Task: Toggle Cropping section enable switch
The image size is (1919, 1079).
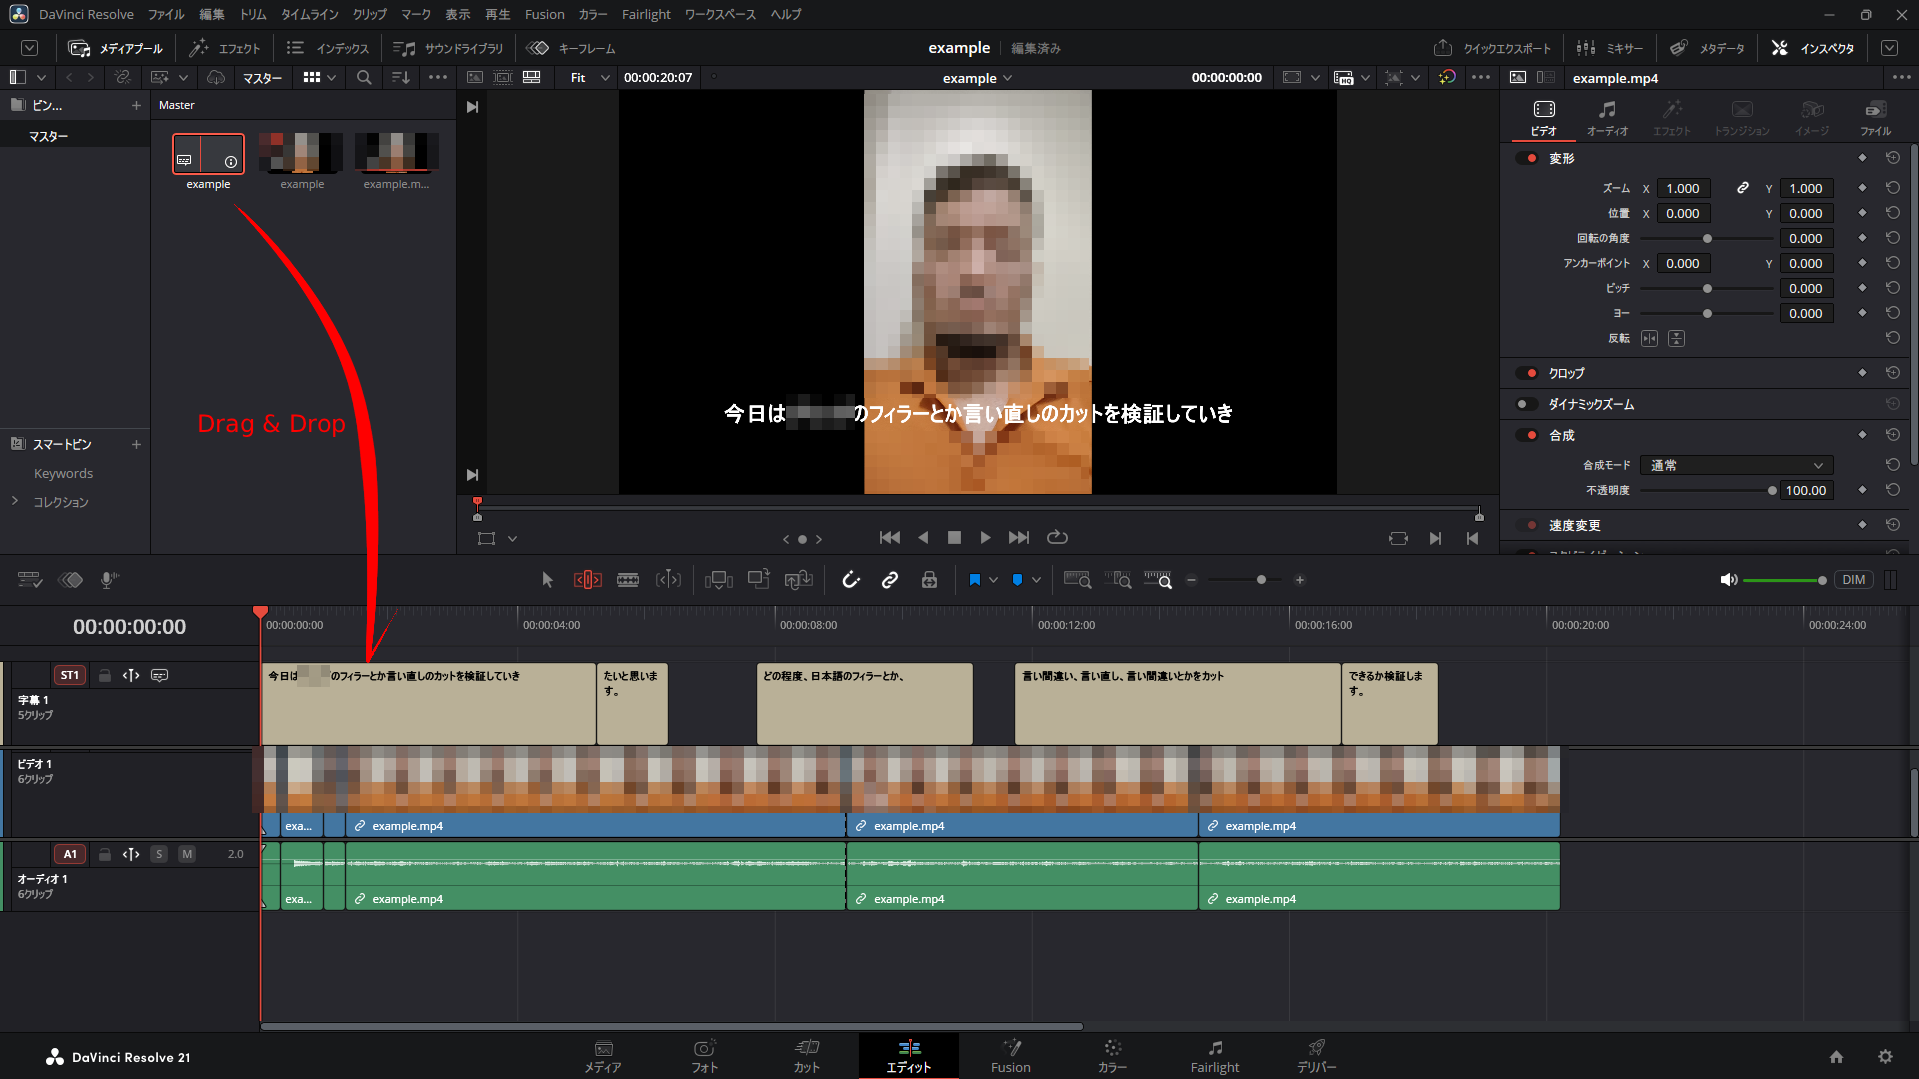Action: coord(1526,373)
